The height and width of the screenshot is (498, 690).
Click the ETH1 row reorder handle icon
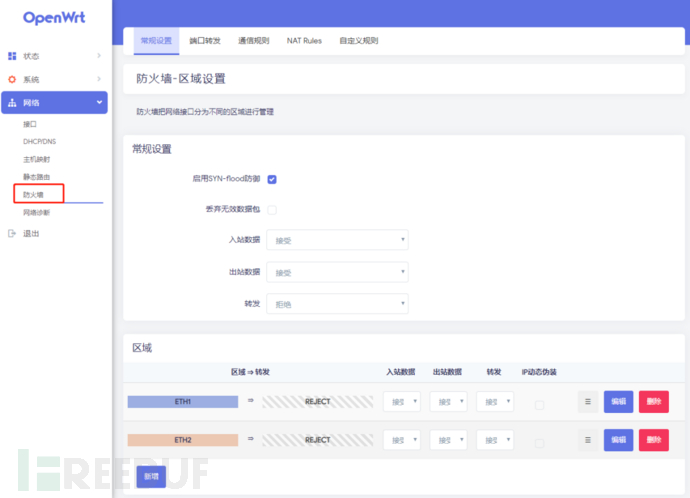tap(588, 402)
